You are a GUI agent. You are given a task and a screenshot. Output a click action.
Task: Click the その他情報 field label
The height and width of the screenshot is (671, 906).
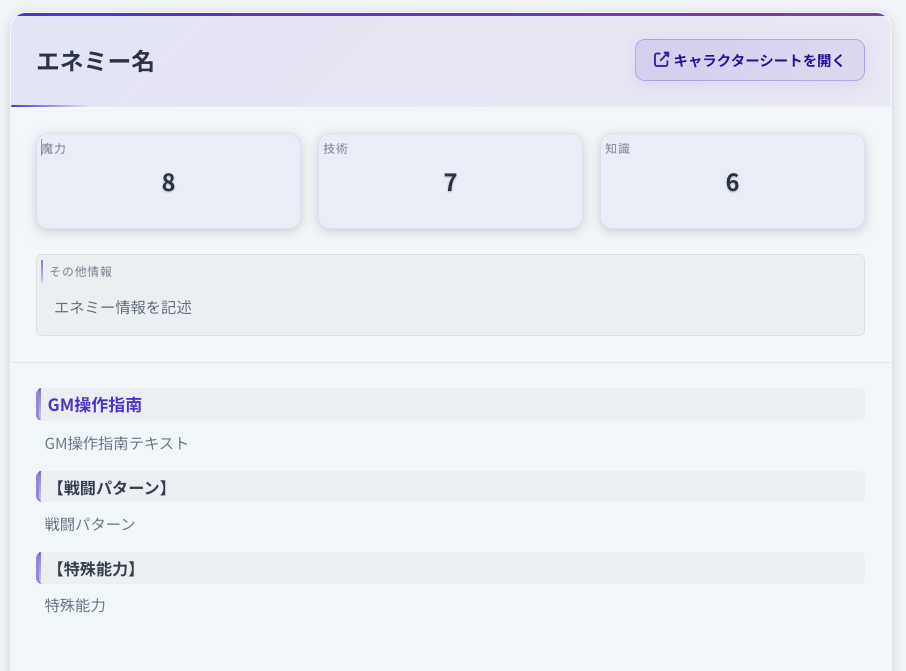pos(81,271)
